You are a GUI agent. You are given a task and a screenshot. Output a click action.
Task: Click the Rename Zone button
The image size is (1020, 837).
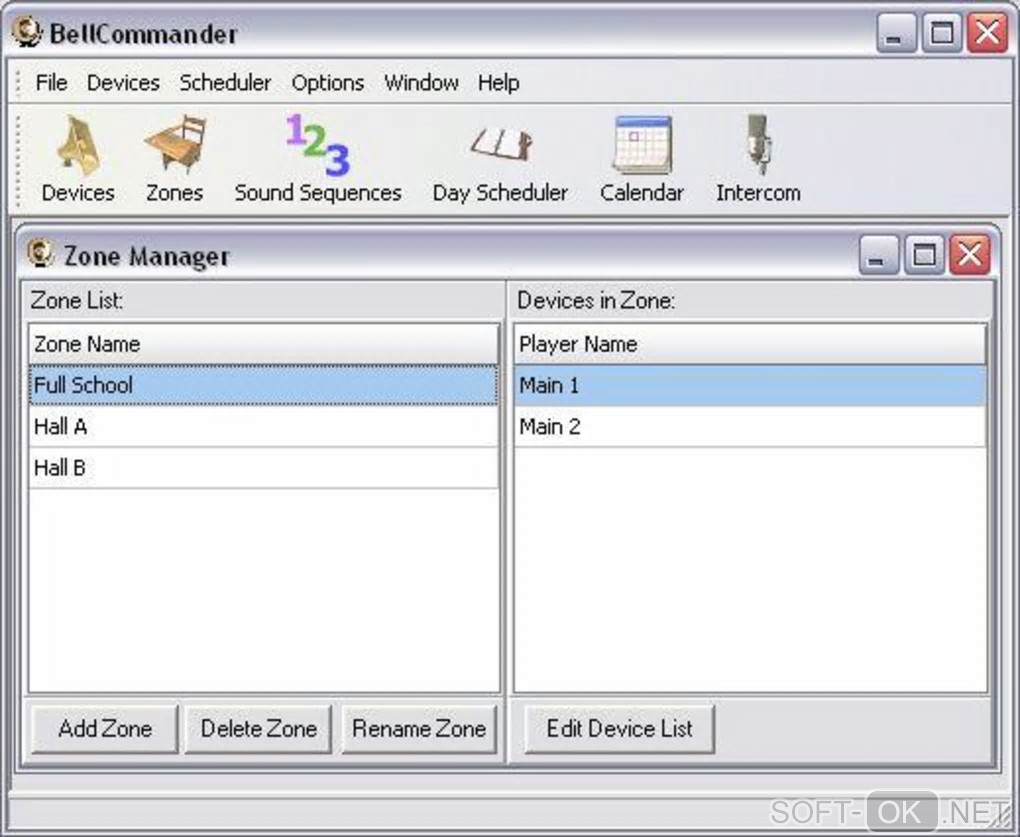(419, 728)
